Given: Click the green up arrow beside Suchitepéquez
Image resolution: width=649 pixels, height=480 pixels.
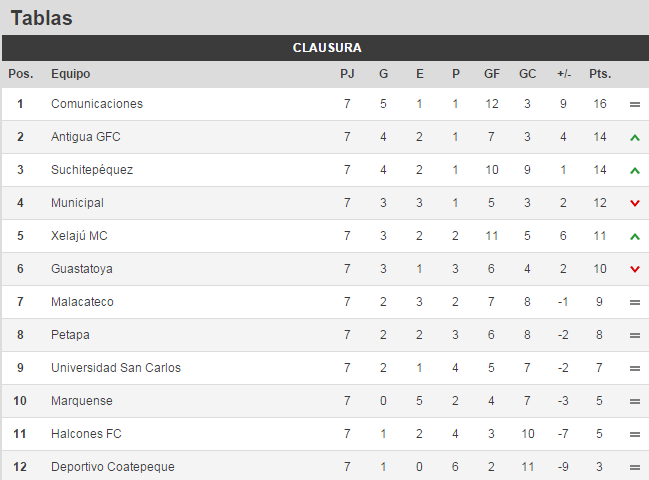Looking at the screenshot, I should pyautogui.click(x=635, y=171).
